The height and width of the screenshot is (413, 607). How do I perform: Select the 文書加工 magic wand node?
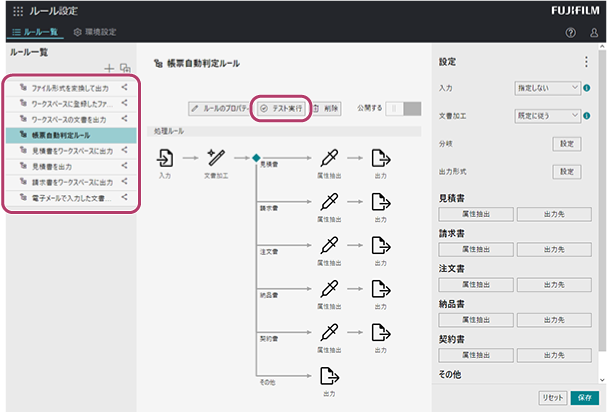point(216,158)
